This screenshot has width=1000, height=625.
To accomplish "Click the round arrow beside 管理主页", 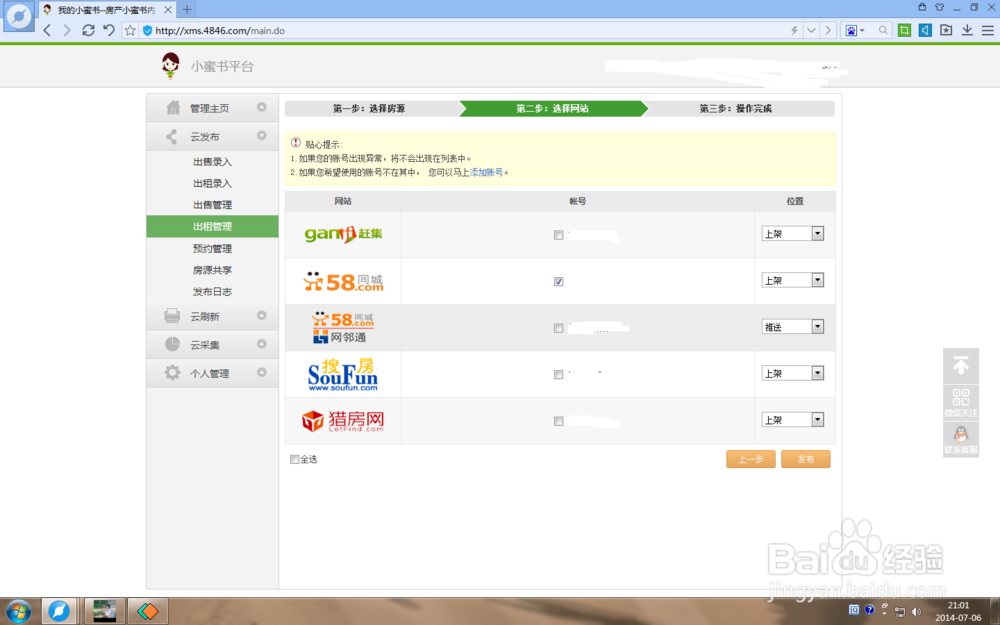I will (261, 107).
